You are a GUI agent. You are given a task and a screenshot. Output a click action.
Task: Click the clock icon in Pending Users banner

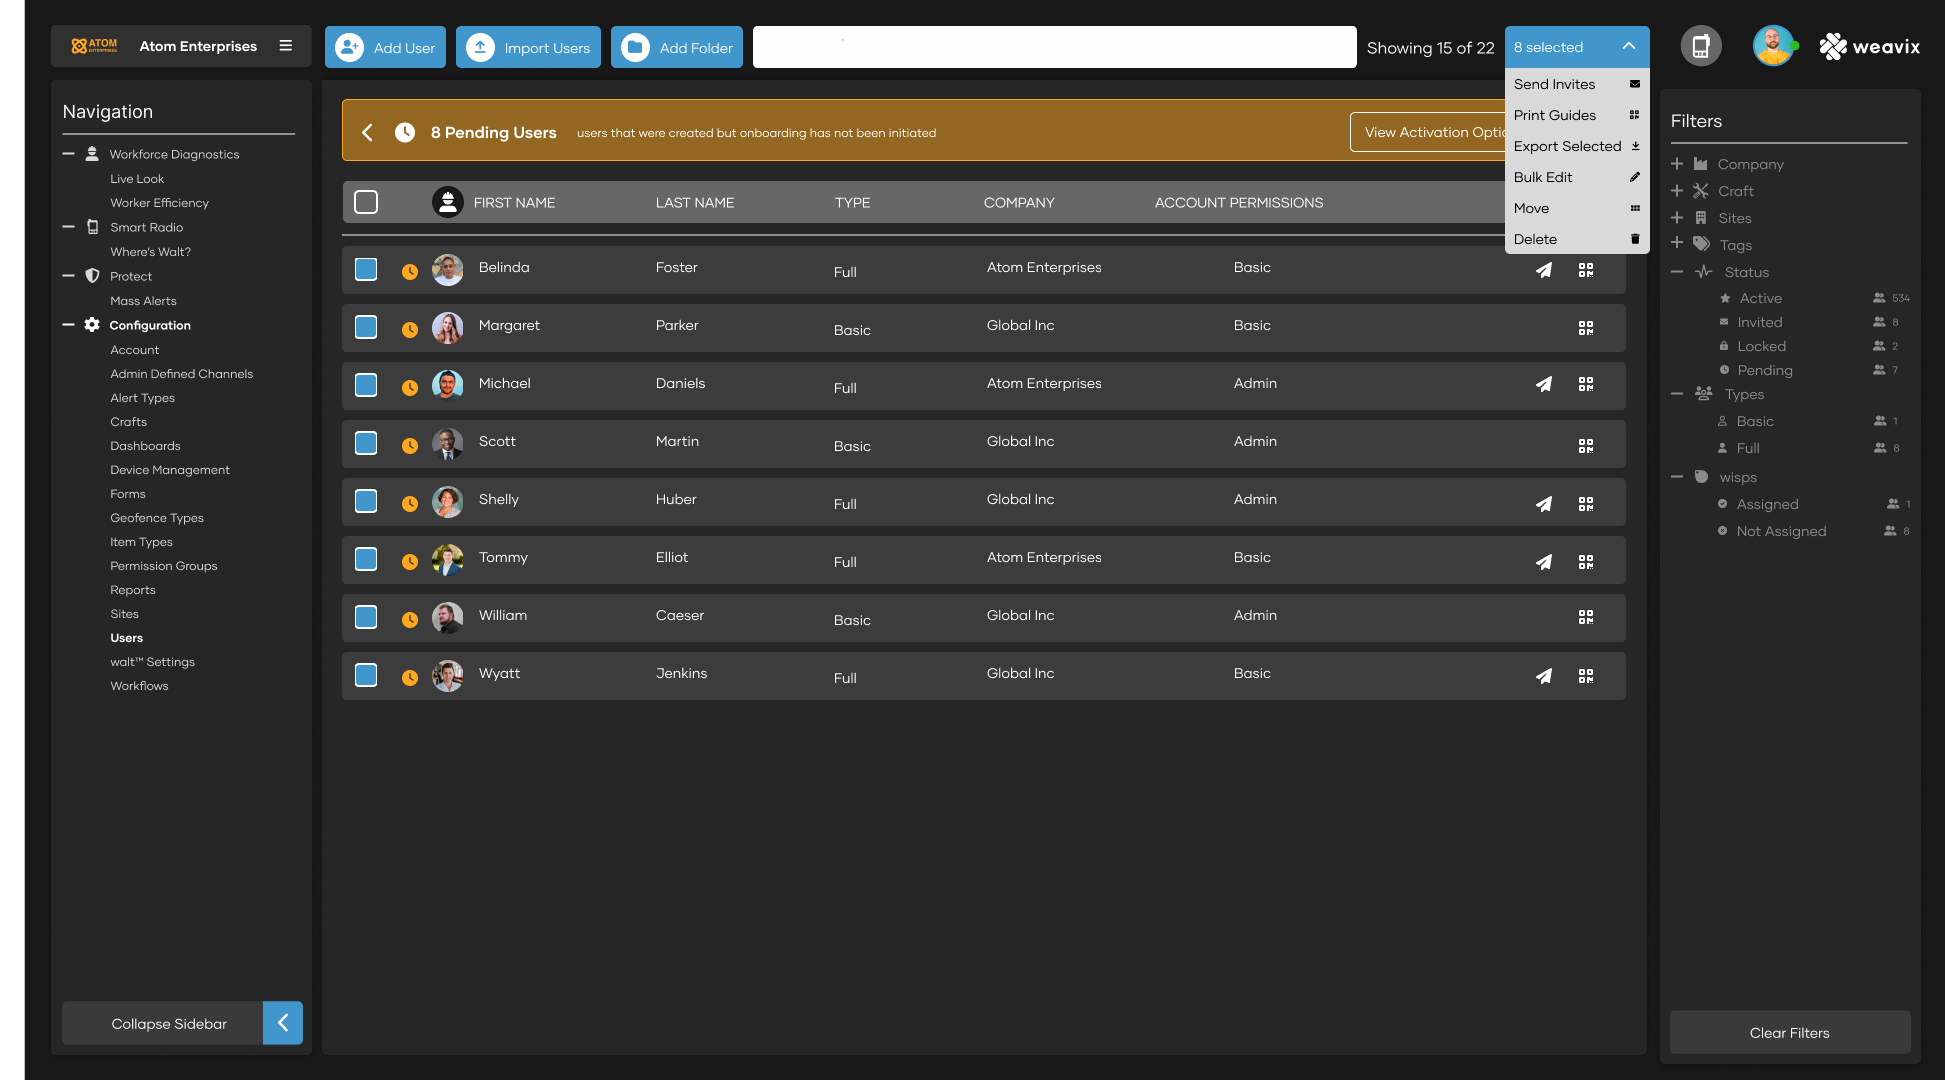pyautogui.click(x=405, y=132)
